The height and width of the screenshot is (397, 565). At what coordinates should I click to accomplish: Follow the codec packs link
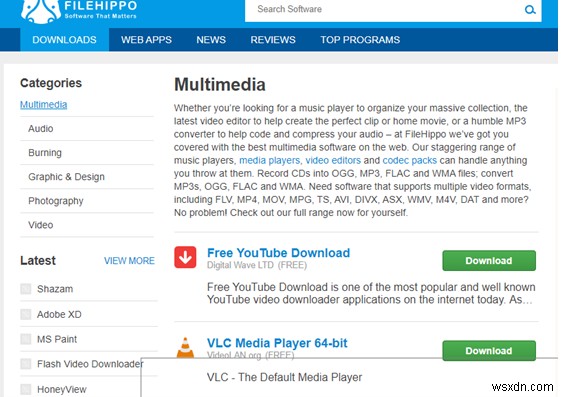[410, 160]
